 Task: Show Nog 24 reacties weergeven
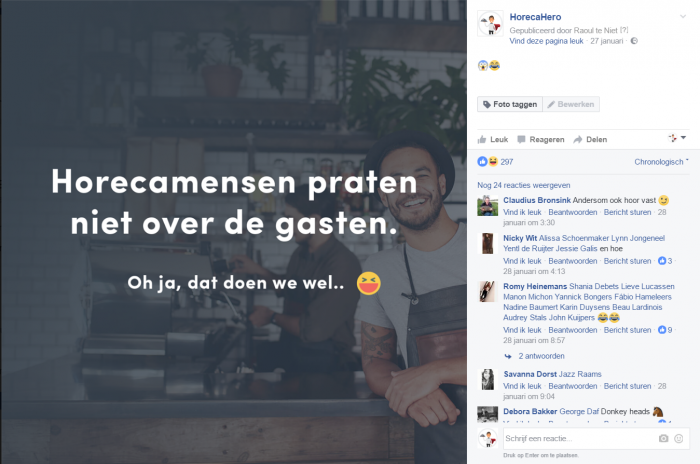[x=524, y=185]
